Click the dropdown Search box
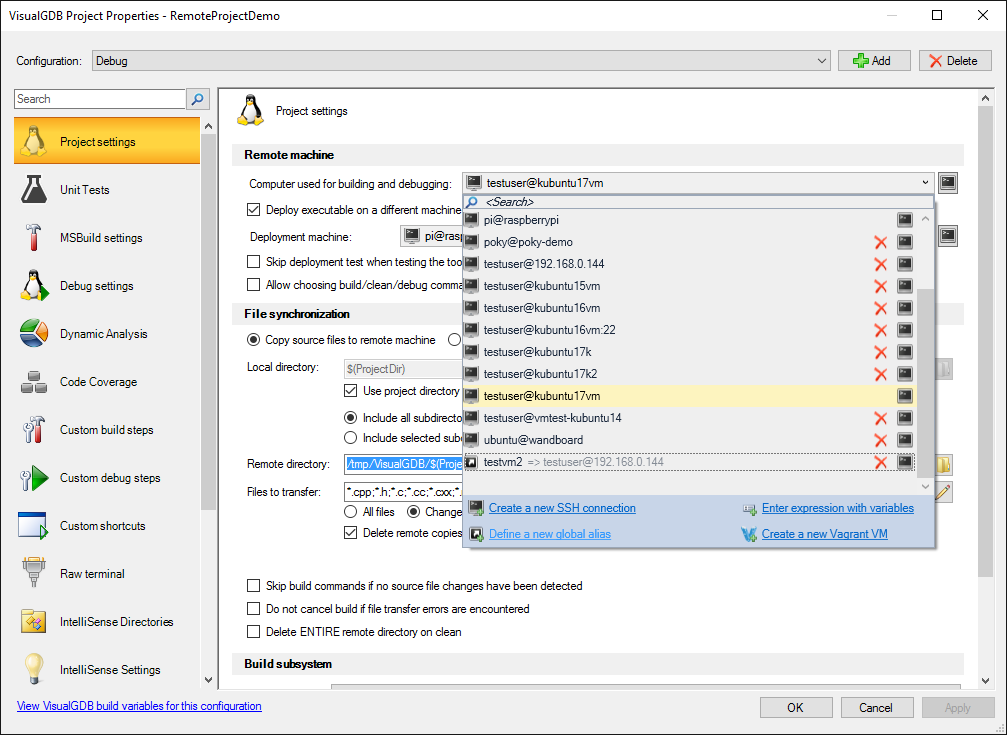The height and width of the screenshot is (735, 1007). pyautogui.click(x=698, y=202)
